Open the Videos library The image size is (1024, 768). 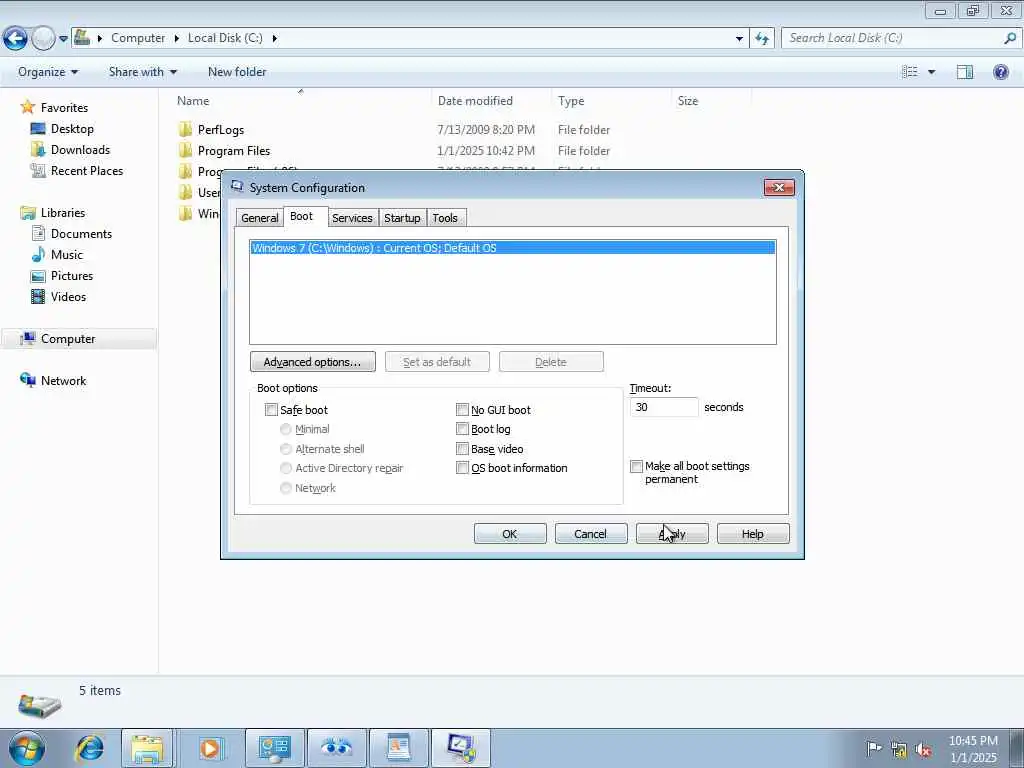[69, 296]
